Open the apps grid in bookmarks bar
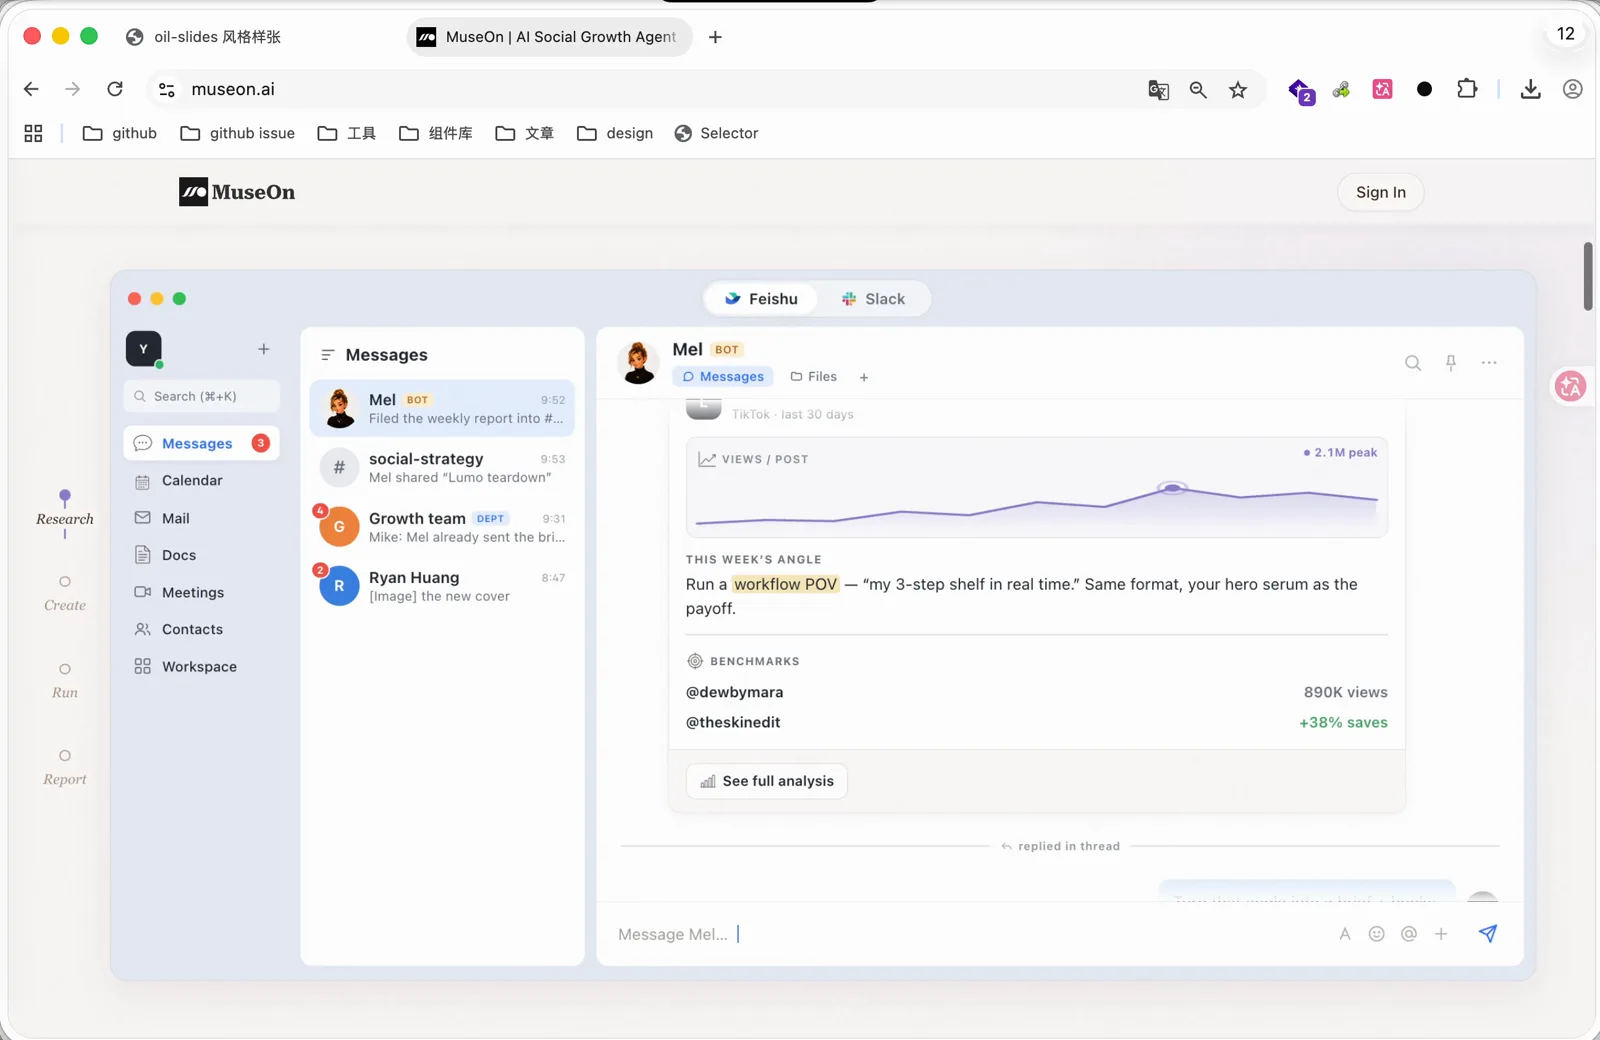Viewport: 1600px width, 1040px height. point(33,133)
